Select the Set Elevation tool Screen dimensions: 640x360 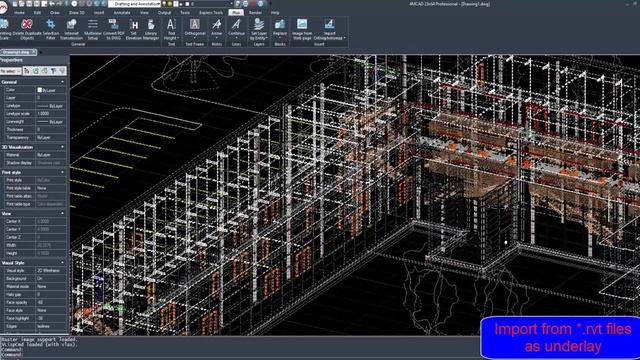tap(133, 29)
